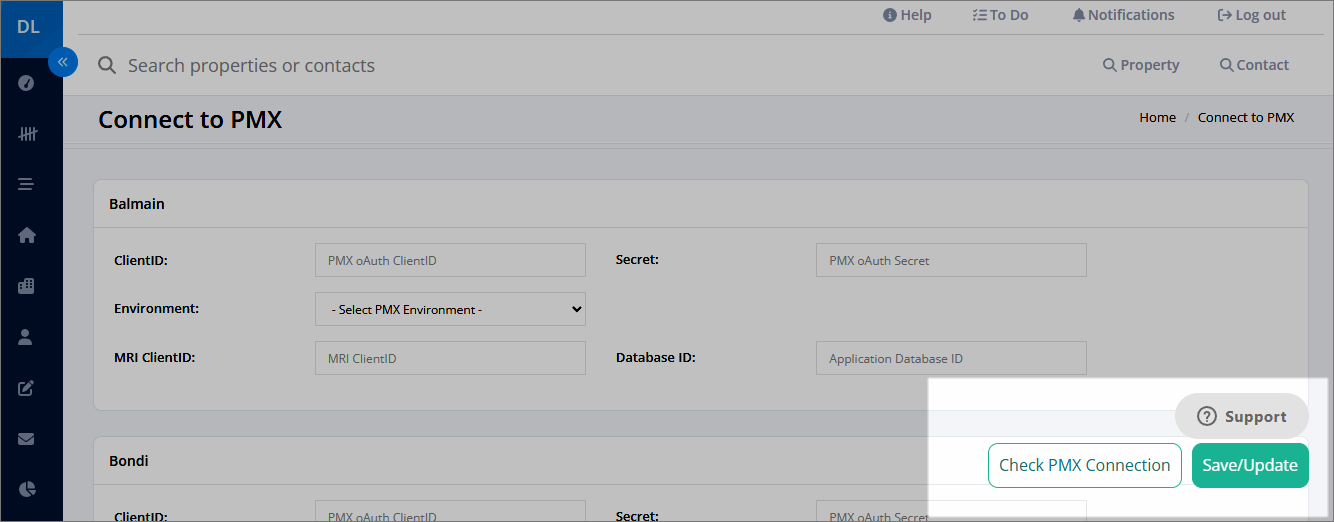Open the tally marks icon in sidebar
The width and height of the screenshot is (1334, 522).
coord(27,133)
